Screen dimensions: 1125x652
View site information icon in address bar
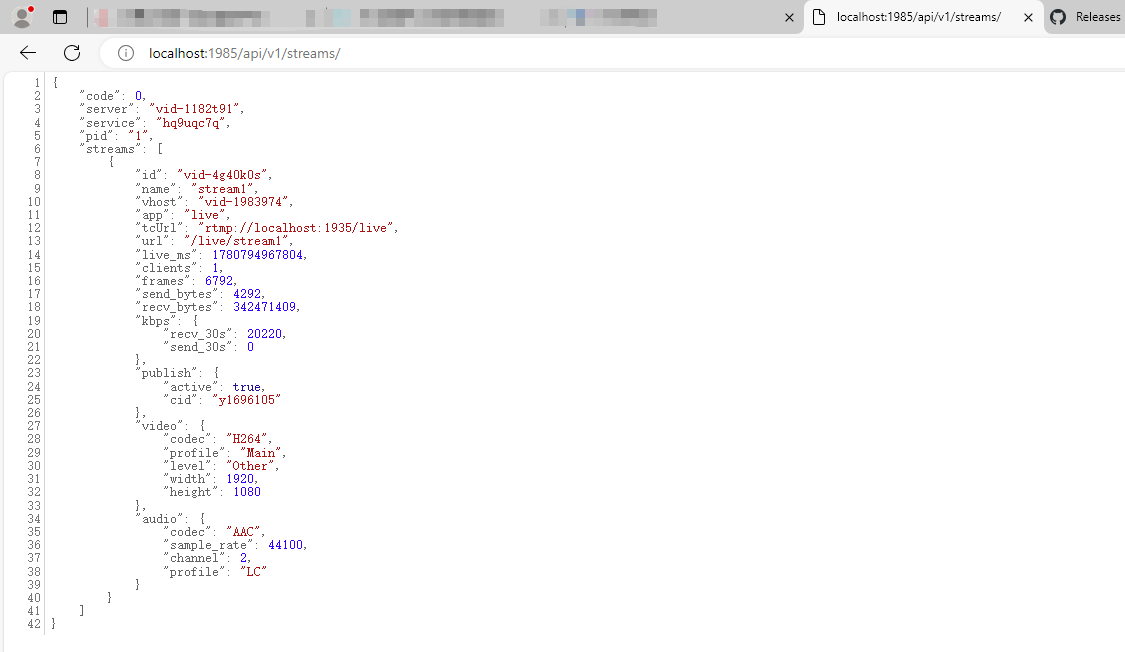pyautogui.click(x=126, y=53)
